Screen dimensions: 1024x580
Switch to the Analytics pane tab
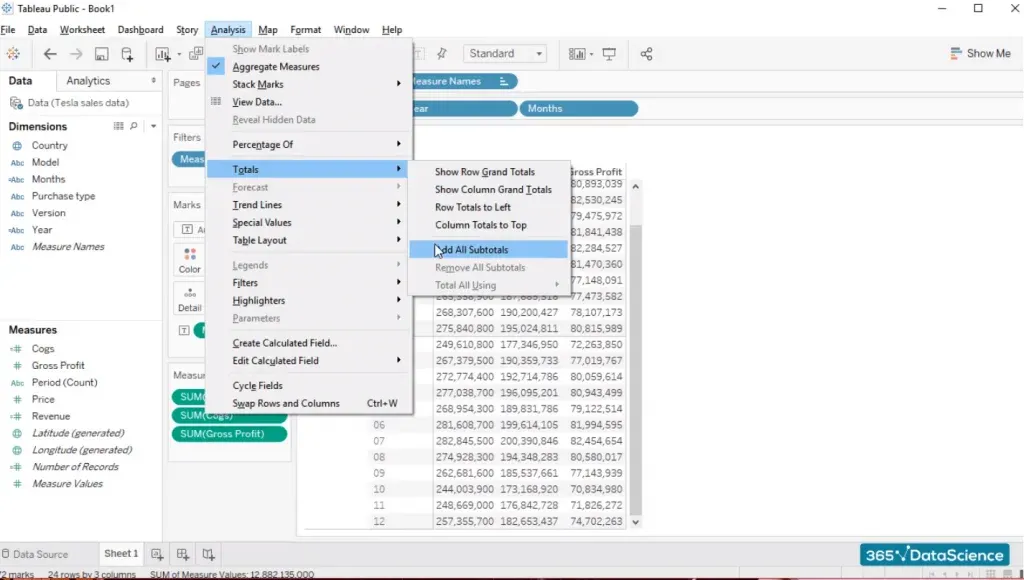88,81
